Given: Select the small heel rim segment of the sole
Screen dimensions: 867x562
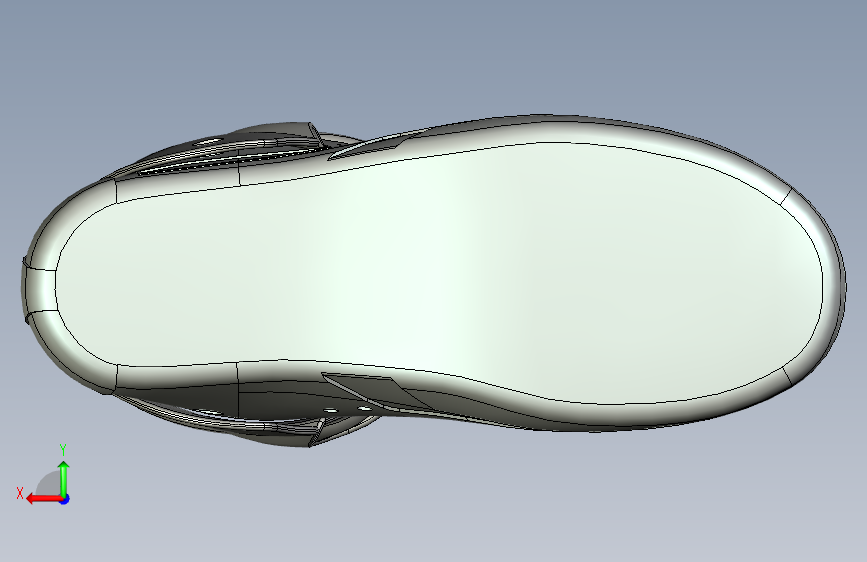Looking at the screenshot, I should click(40, 291).
